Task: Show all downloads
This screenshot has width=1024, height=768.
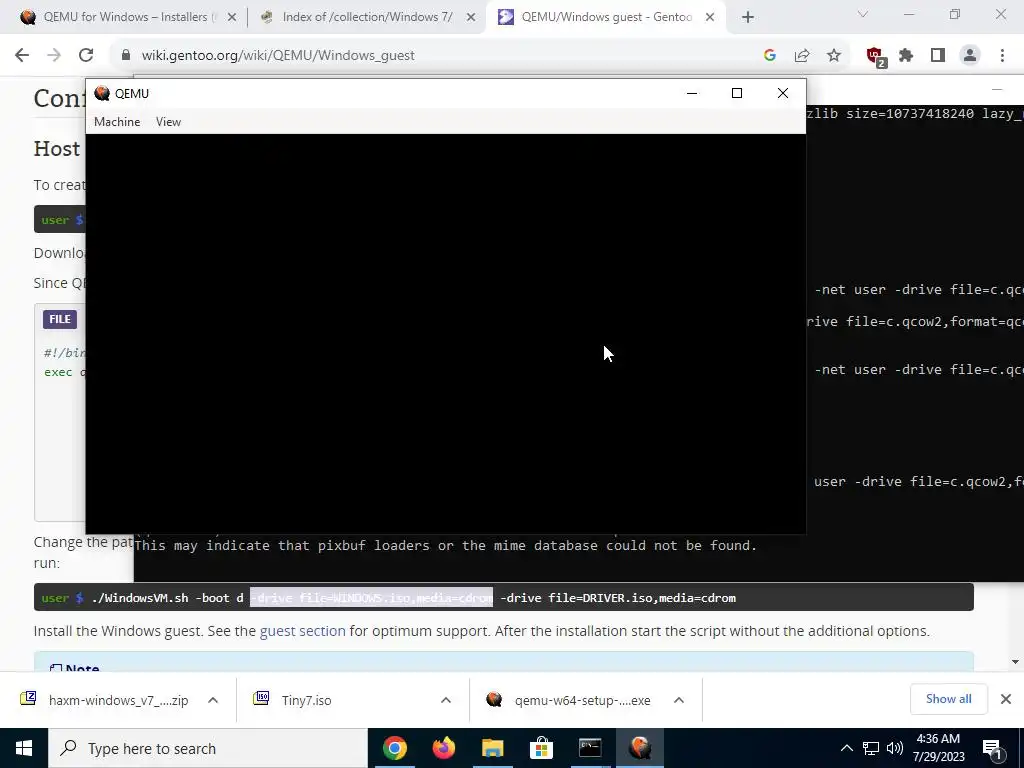Action: (x=948, y=699)
